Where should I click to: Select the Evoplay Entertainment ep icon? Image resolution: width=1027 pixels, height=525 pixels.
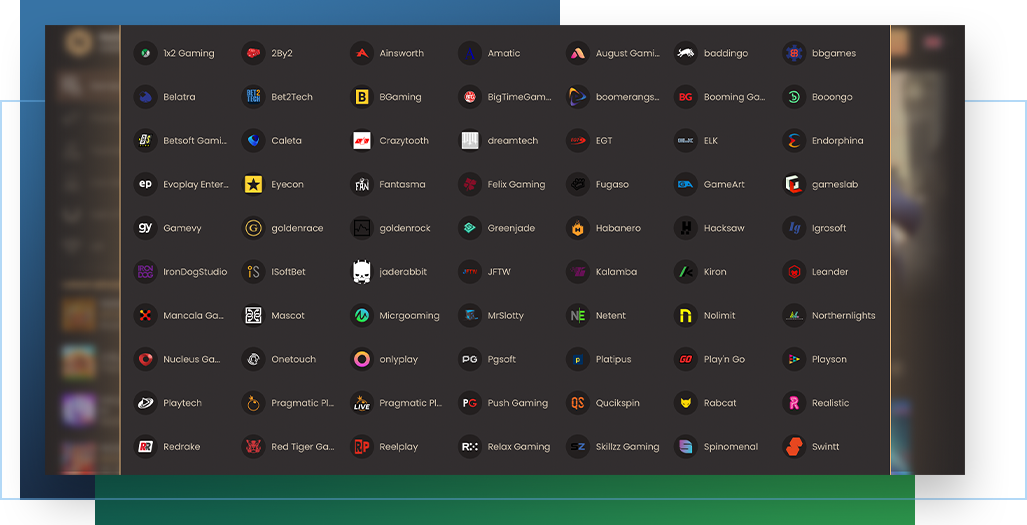(145, 185)
